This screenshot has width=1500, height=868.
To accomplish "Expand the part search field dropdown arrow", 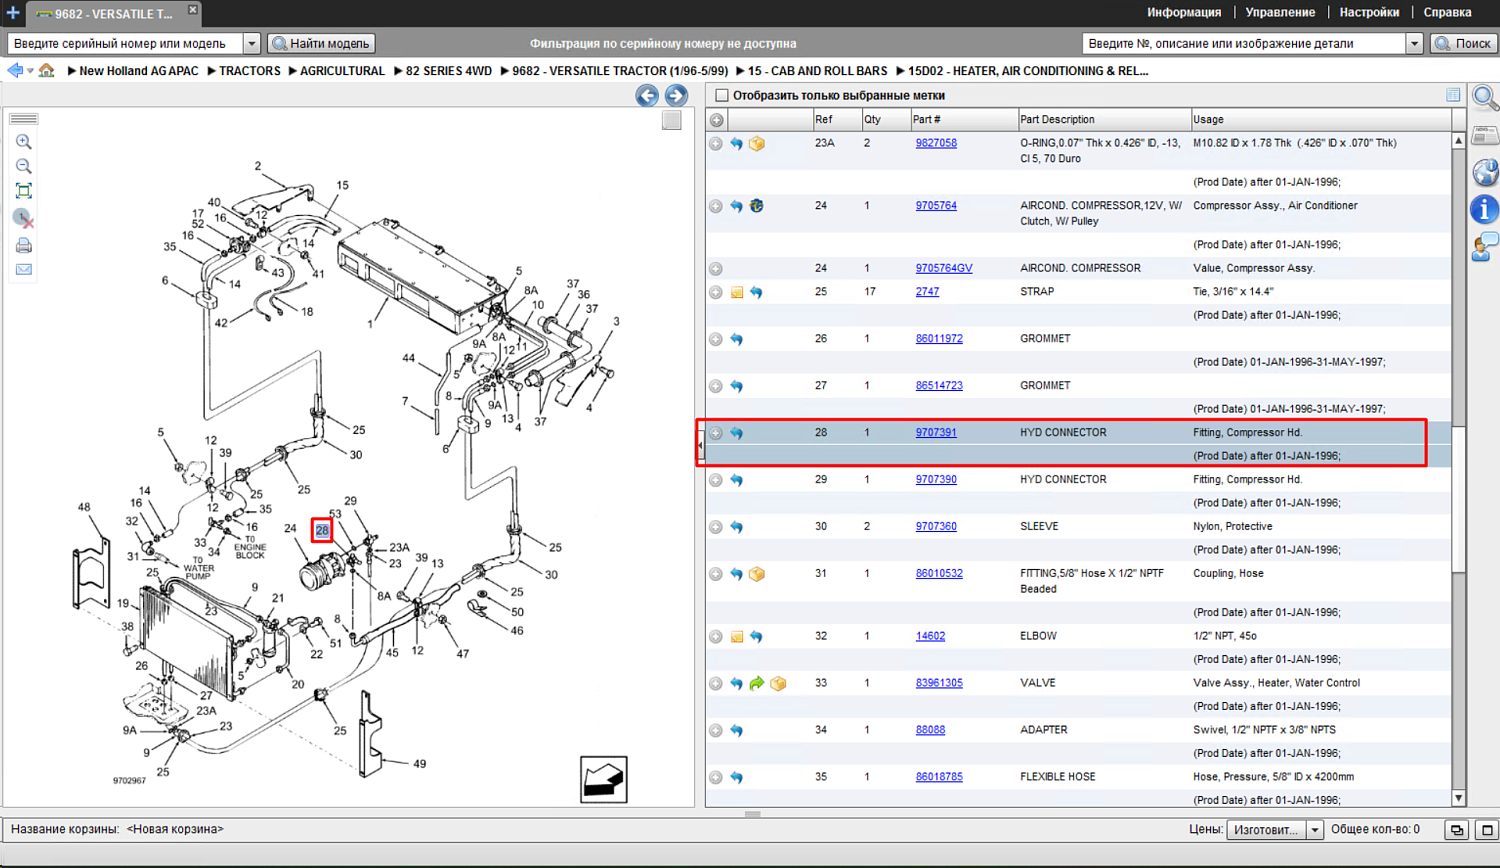I will click(1414, 44).
